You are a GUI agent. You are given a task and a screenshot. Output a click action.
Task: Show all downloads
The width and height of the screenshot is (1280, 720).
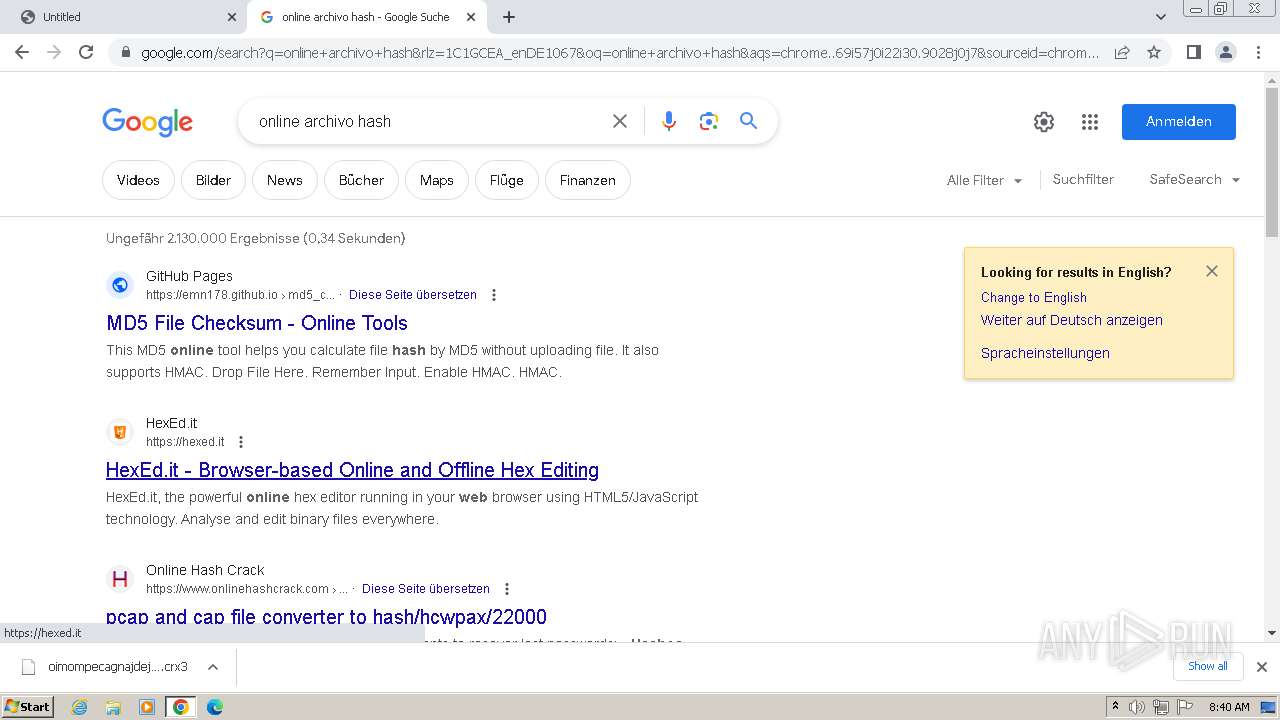(1207, 666)
